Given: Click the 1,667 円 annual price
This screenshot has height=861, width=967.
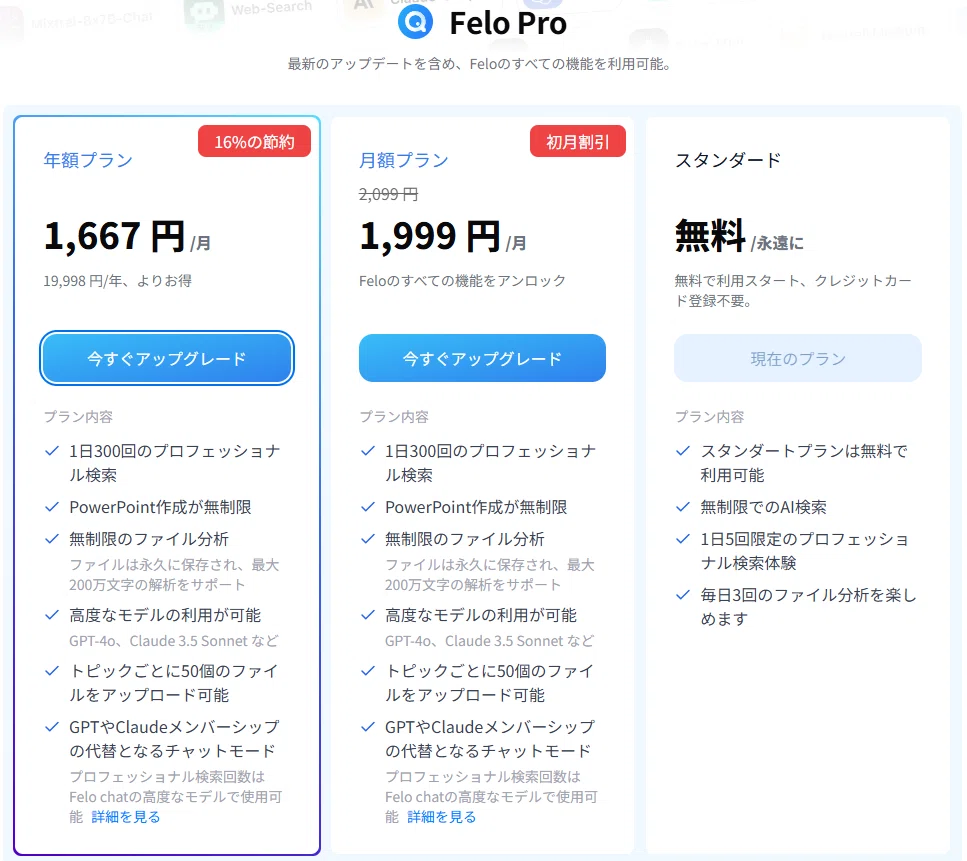Looking at the screenshot, I should [114, 236].
